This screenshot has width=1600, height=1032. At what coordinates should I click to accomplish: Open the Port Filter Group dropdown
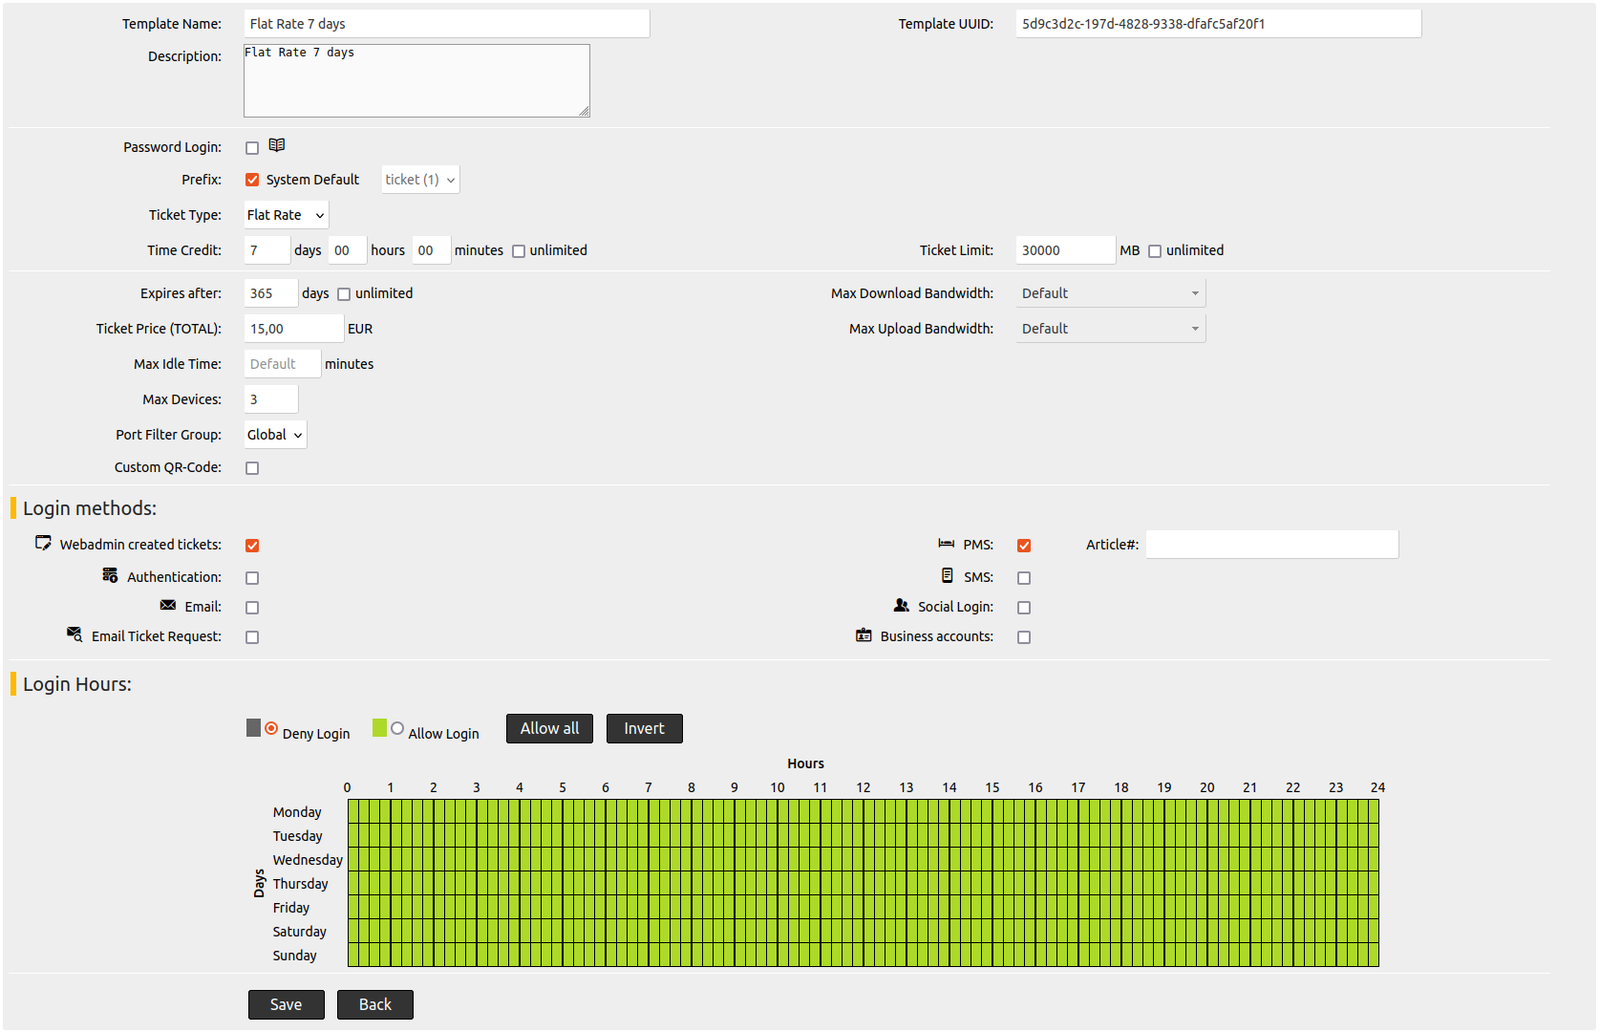(275, 435)
